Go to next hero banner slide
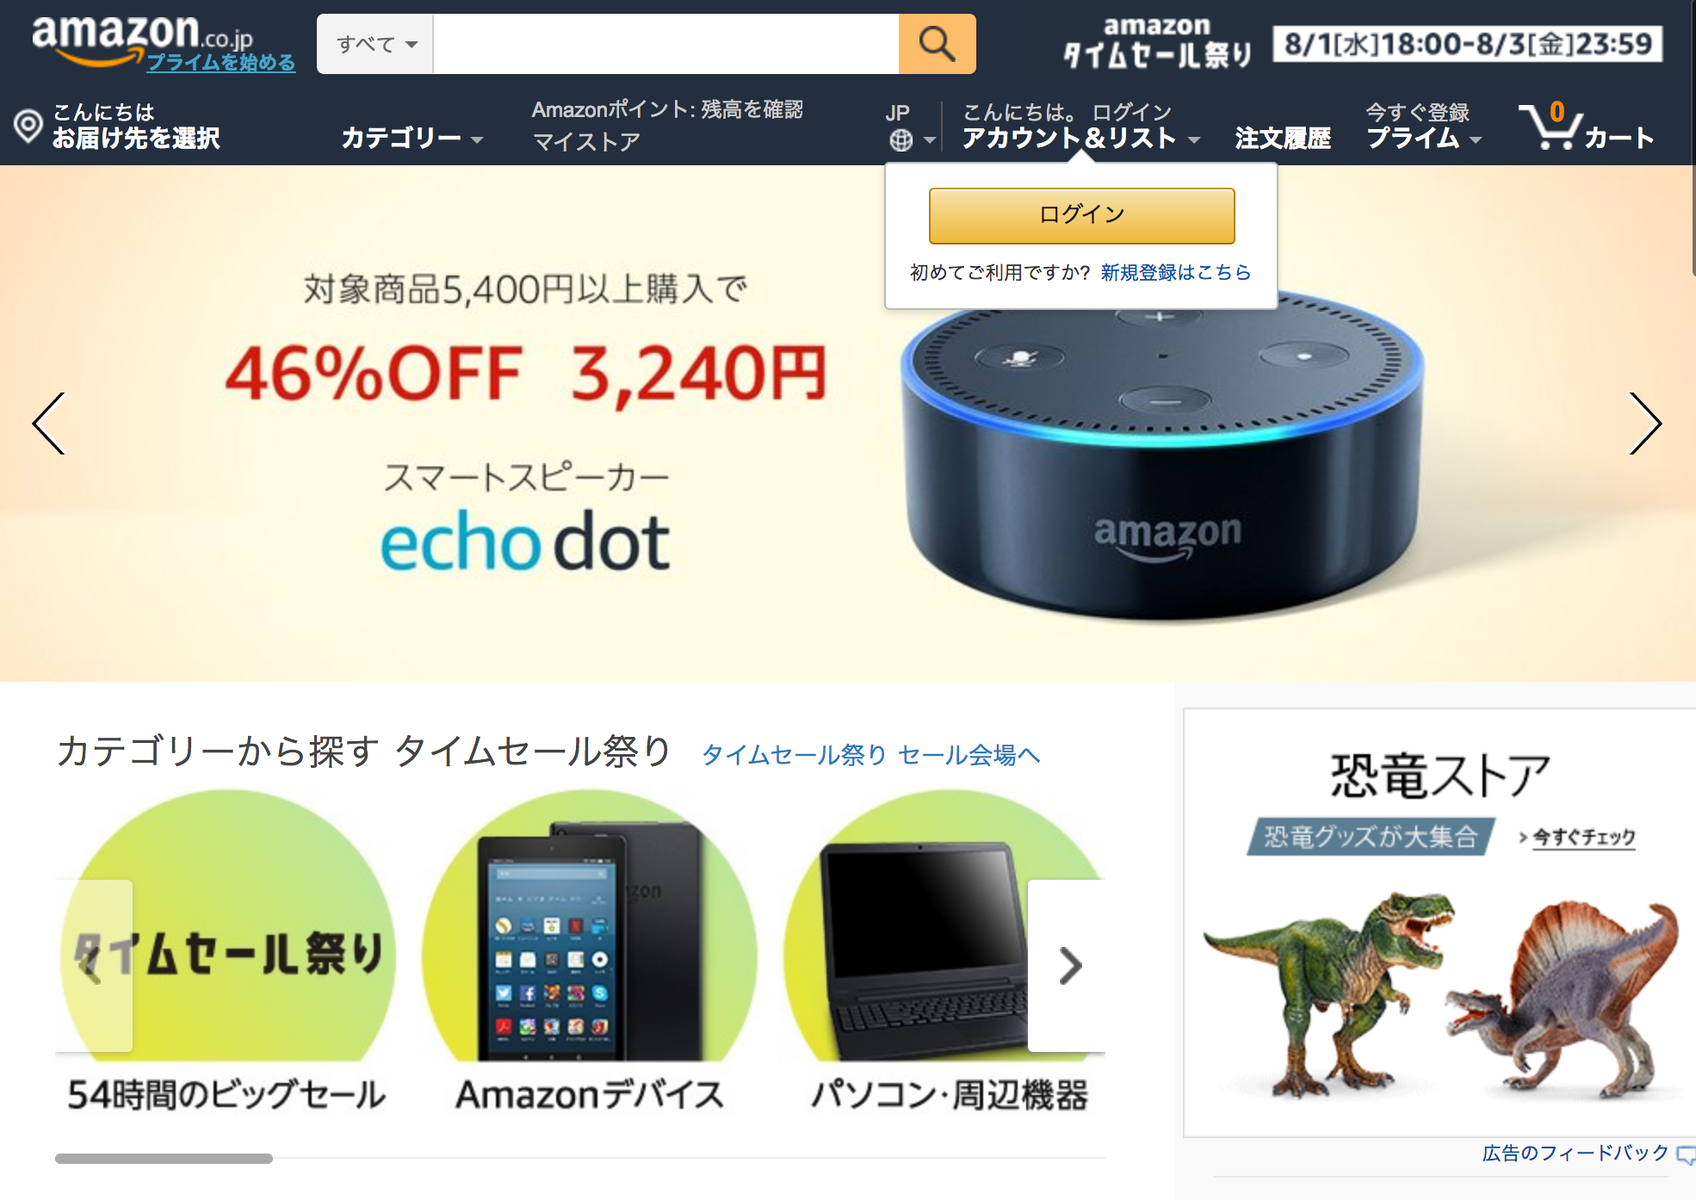 pyautogui.click(x=1645, y=423)
